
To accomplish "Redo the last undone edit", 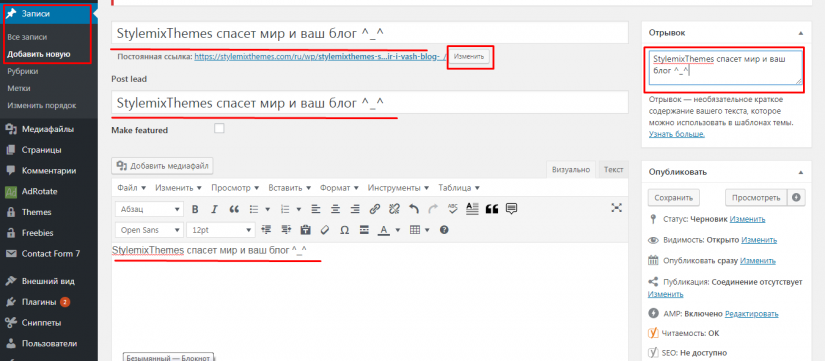I will click(433, 209).
